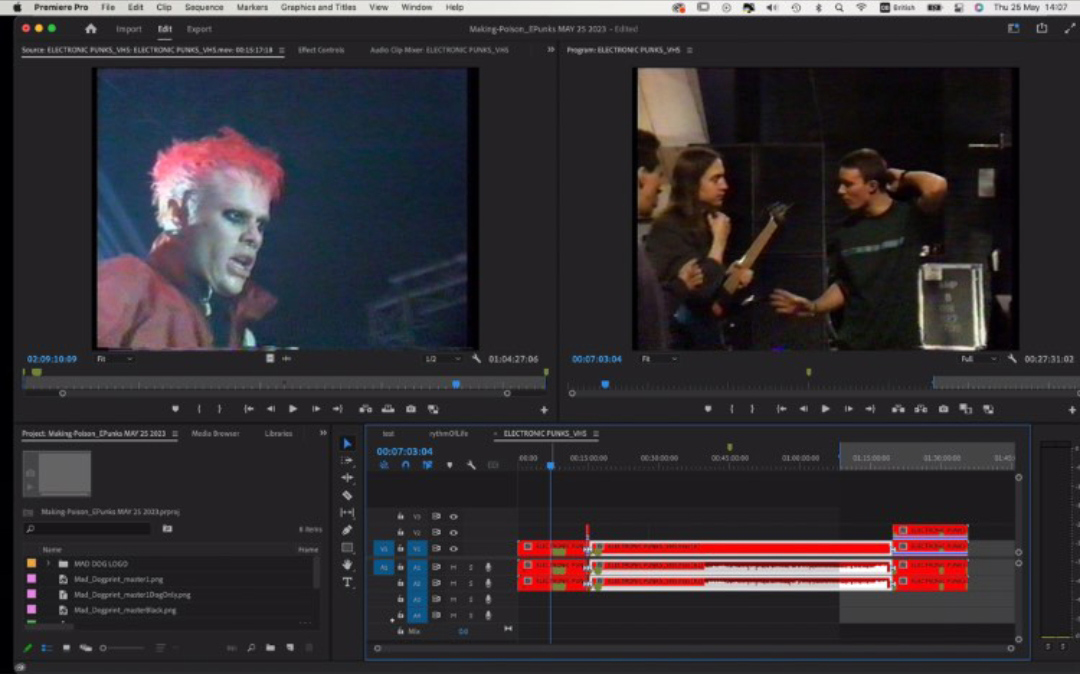Viewport: 1080px width, 674px height.
Task: Add marker in the Timeline panel
Action: [450, 465]
